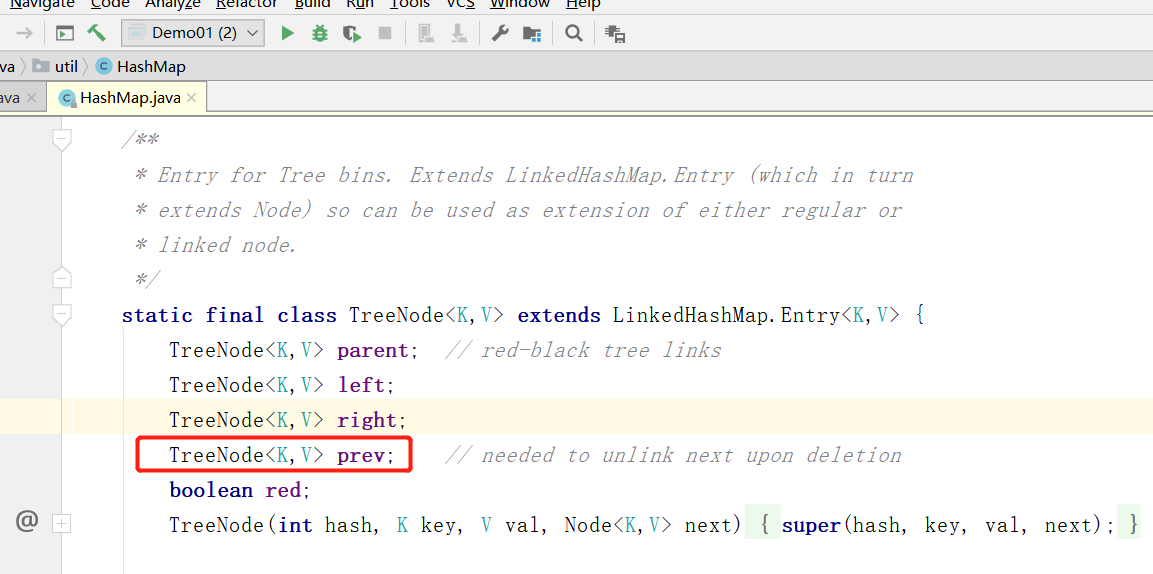
Task: Open the Navigate menu
Action: pos(42,4)
